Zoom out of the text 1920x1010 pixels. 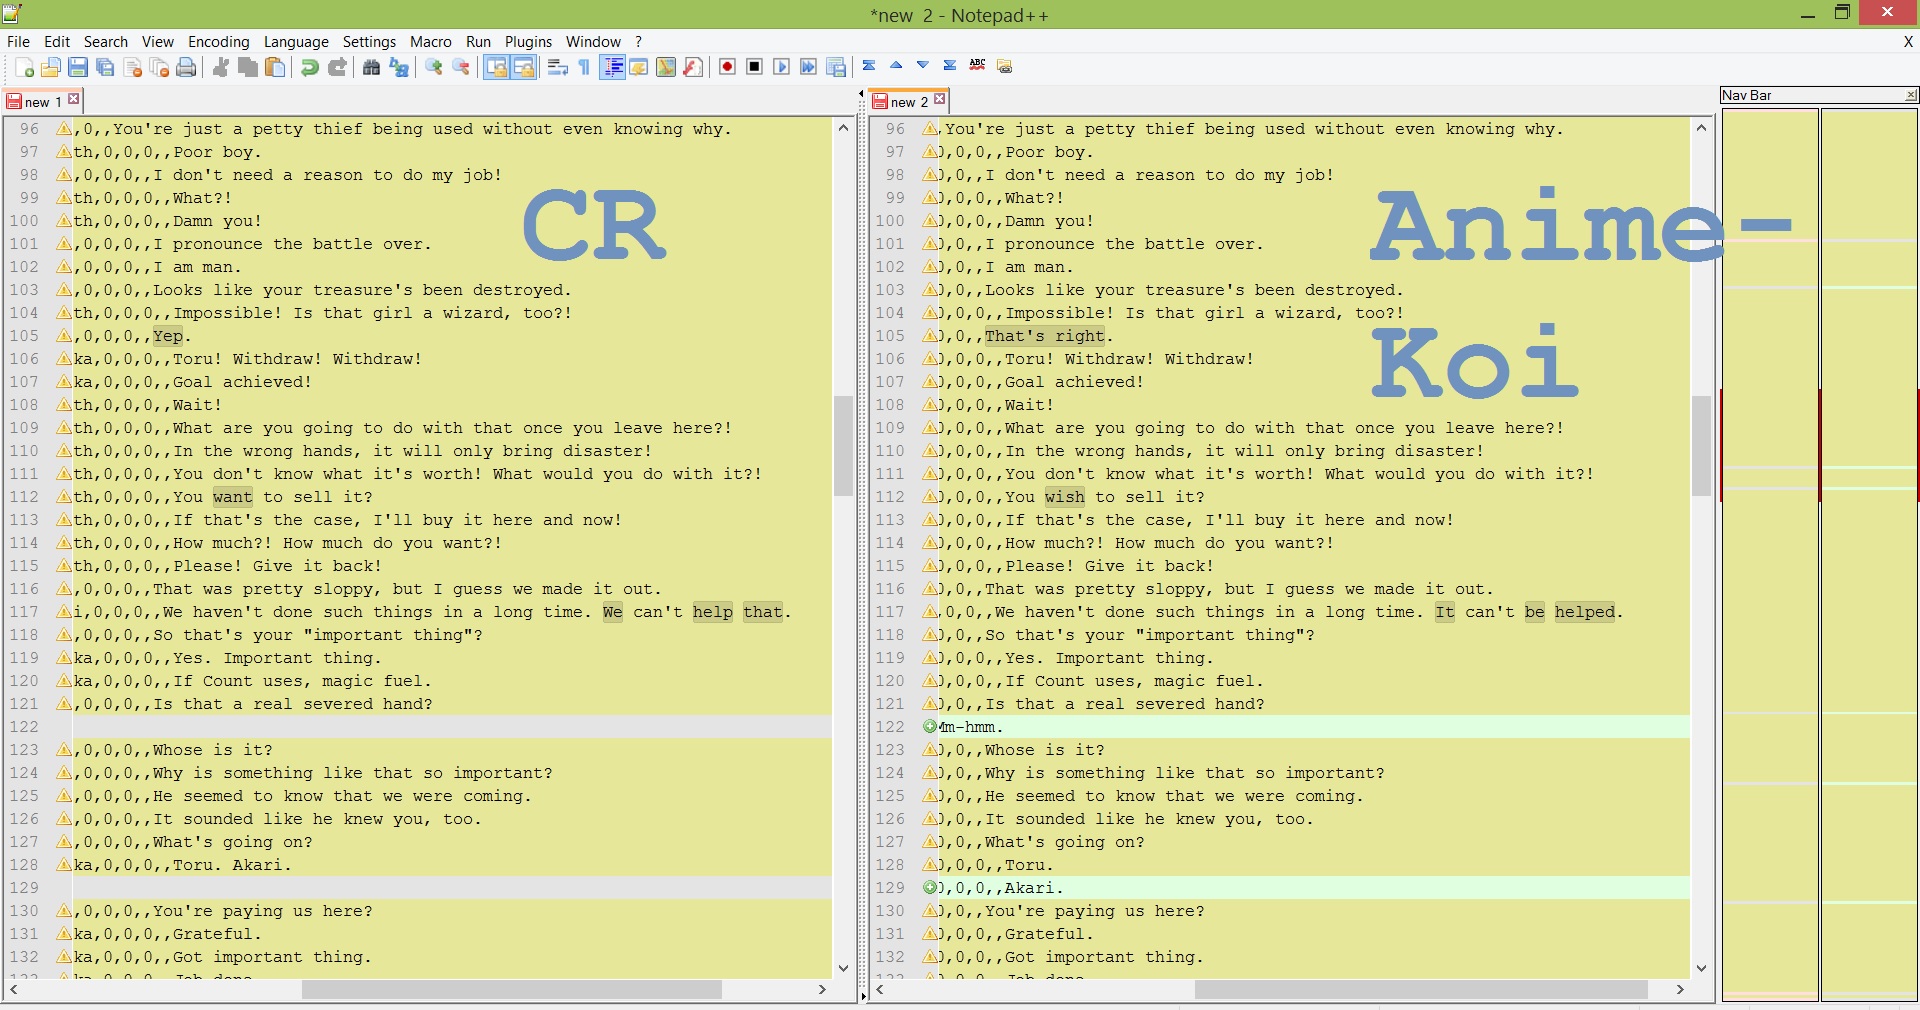461,67
